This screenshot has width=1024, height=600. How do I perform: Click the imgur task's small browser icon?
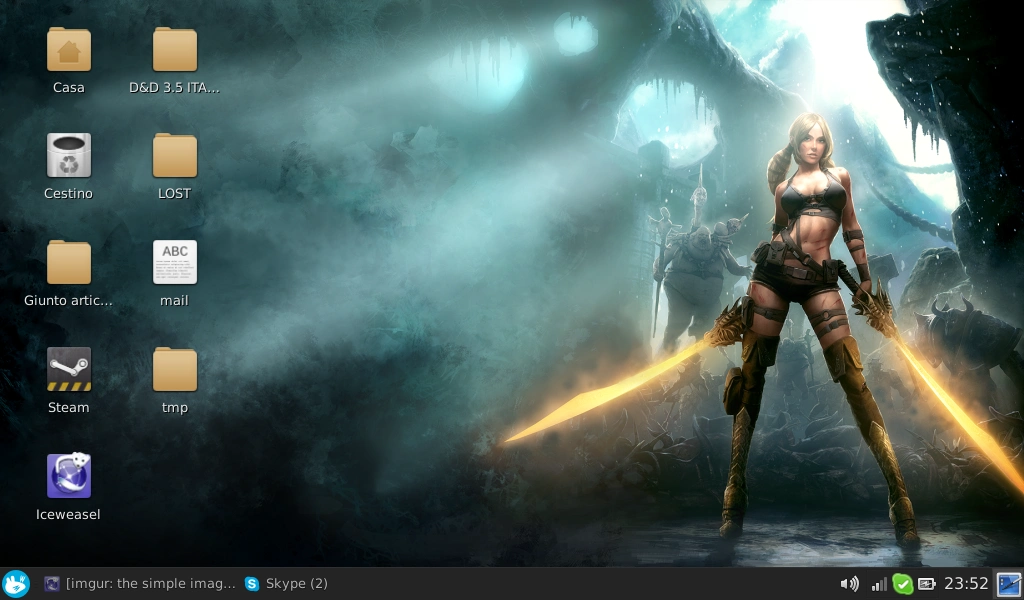[x=52, y=584]
